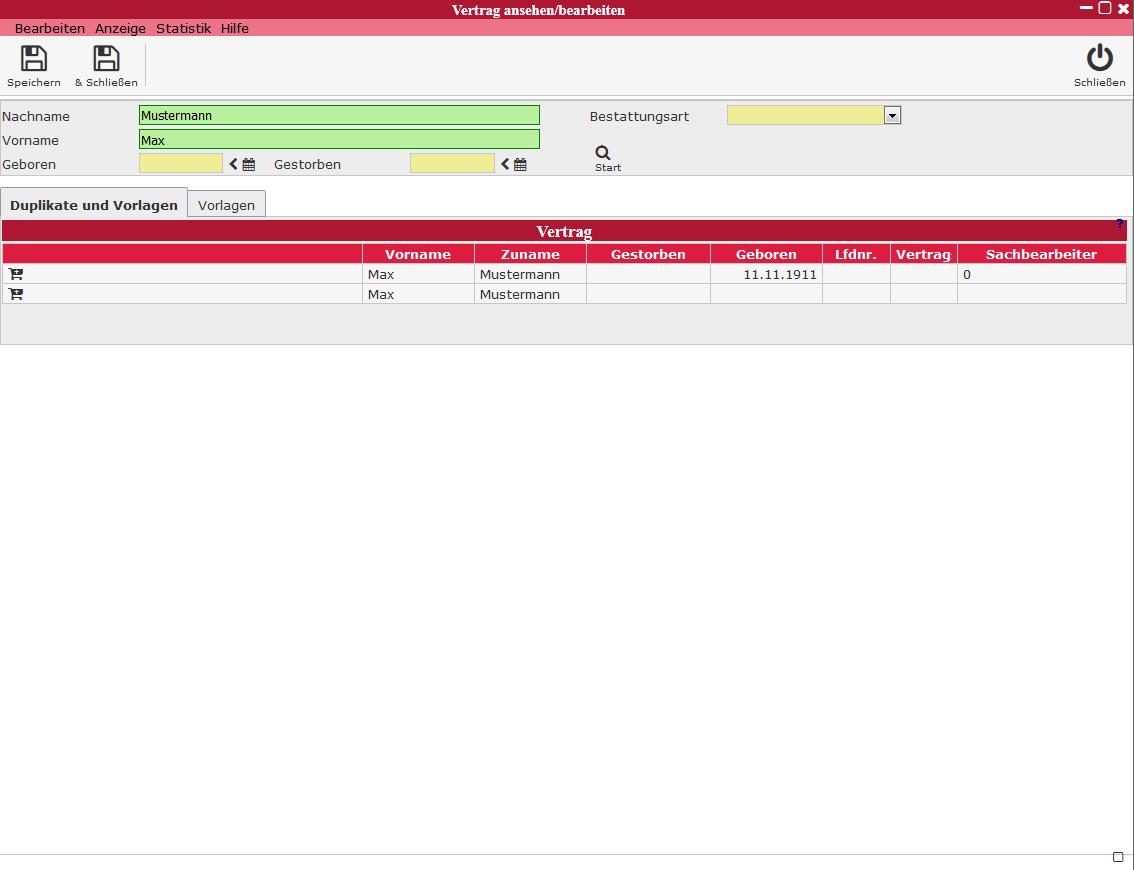The height and width of the screenshot is (870, 1134).
Task: Switch to the Vorlagen tab
Action: coord(226,205)
